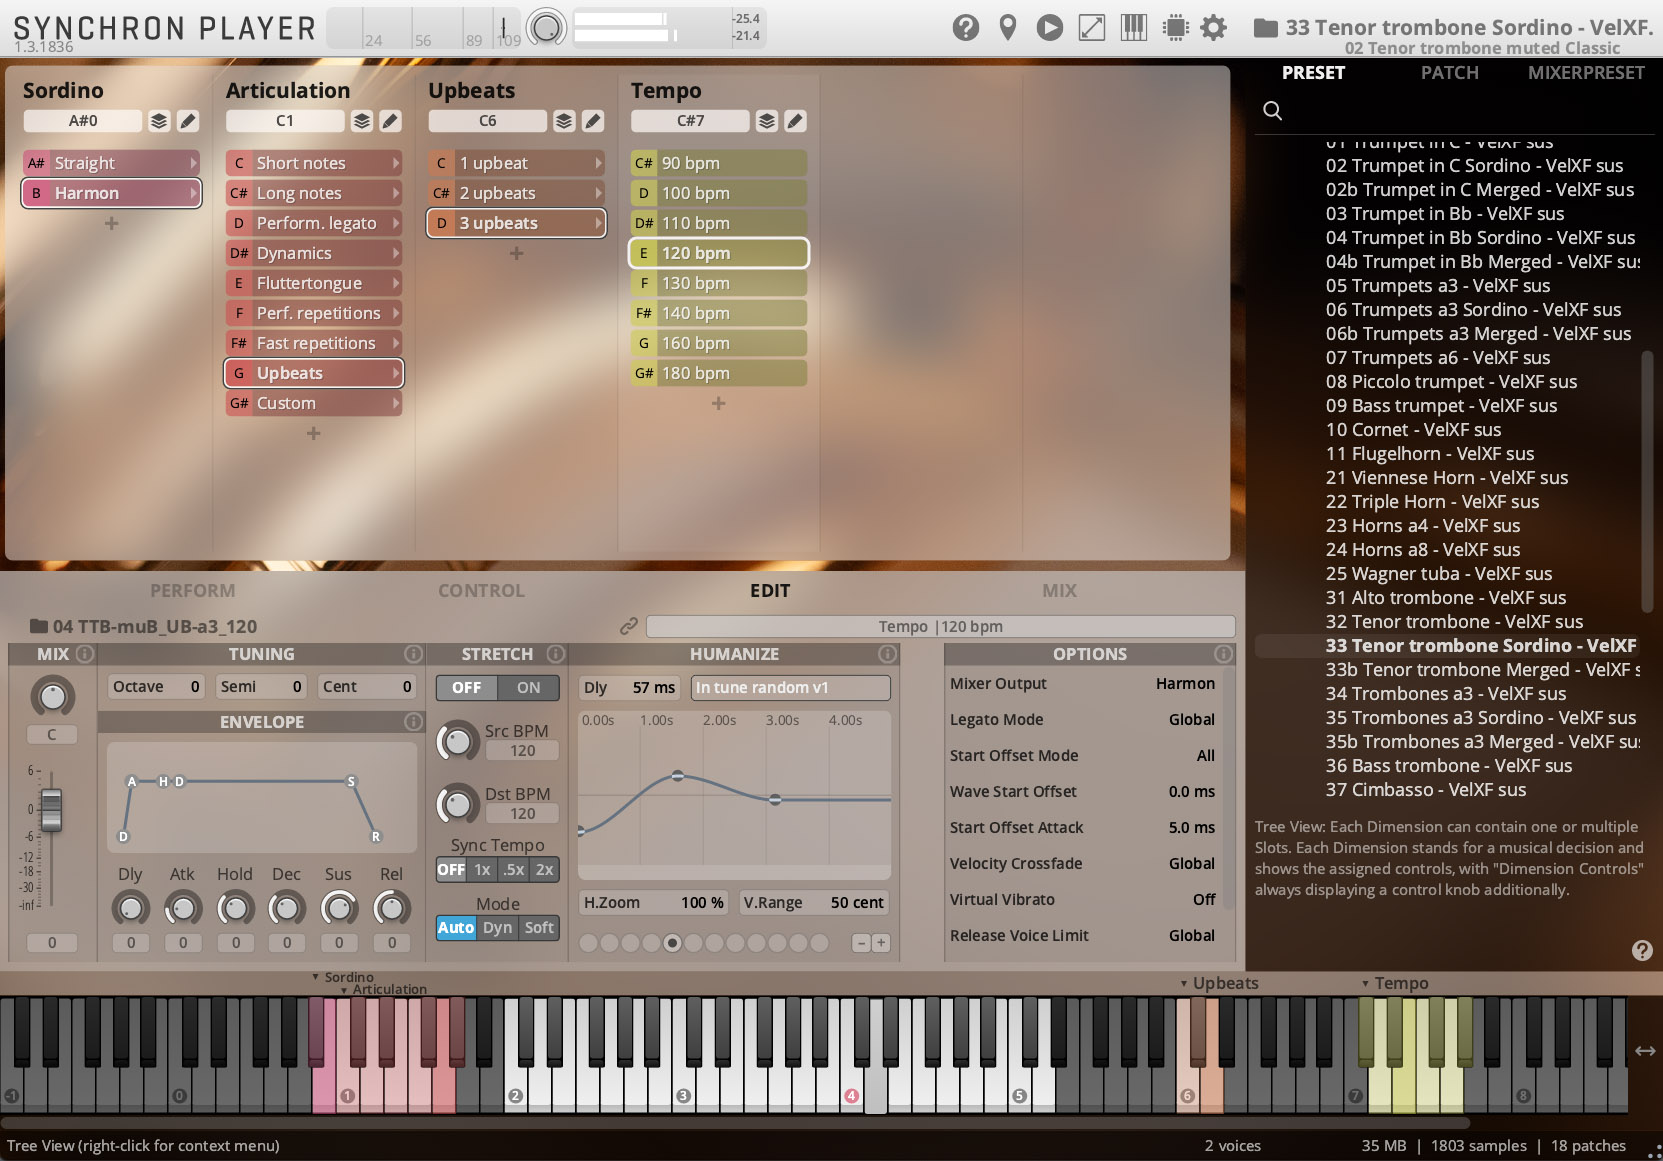Expand the Harmon slot arrow
This screenshot has width=1663, height=1161.
click(x=193, y=193)
